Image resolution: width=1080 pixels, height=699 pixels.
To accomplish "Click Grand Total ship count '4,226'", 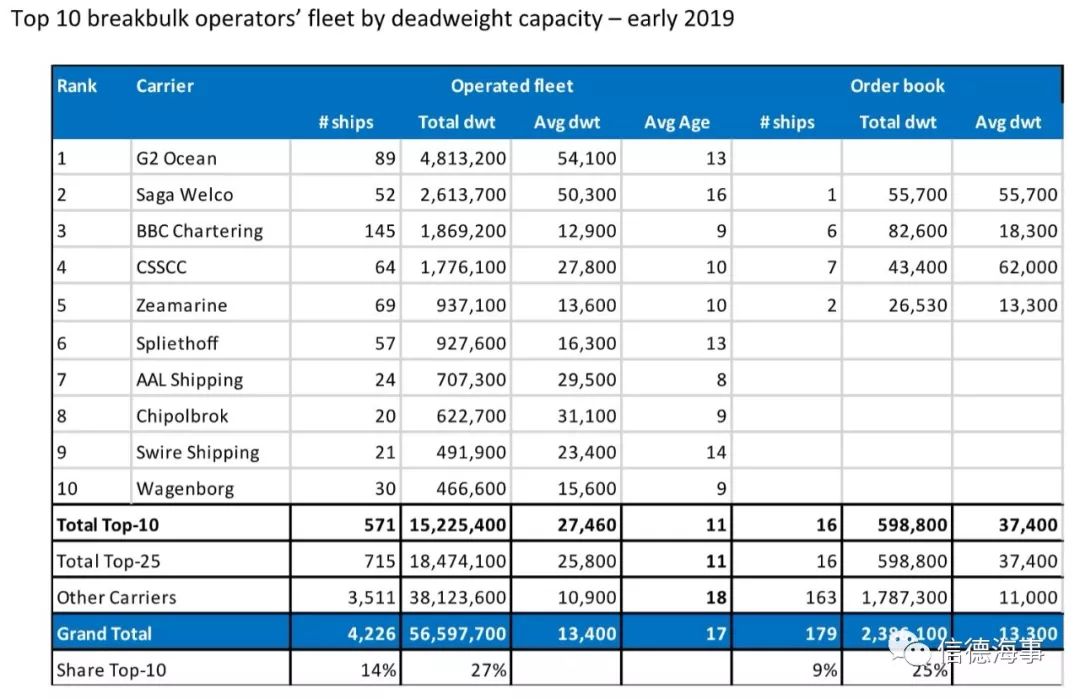I will click(x=372, y=634).
